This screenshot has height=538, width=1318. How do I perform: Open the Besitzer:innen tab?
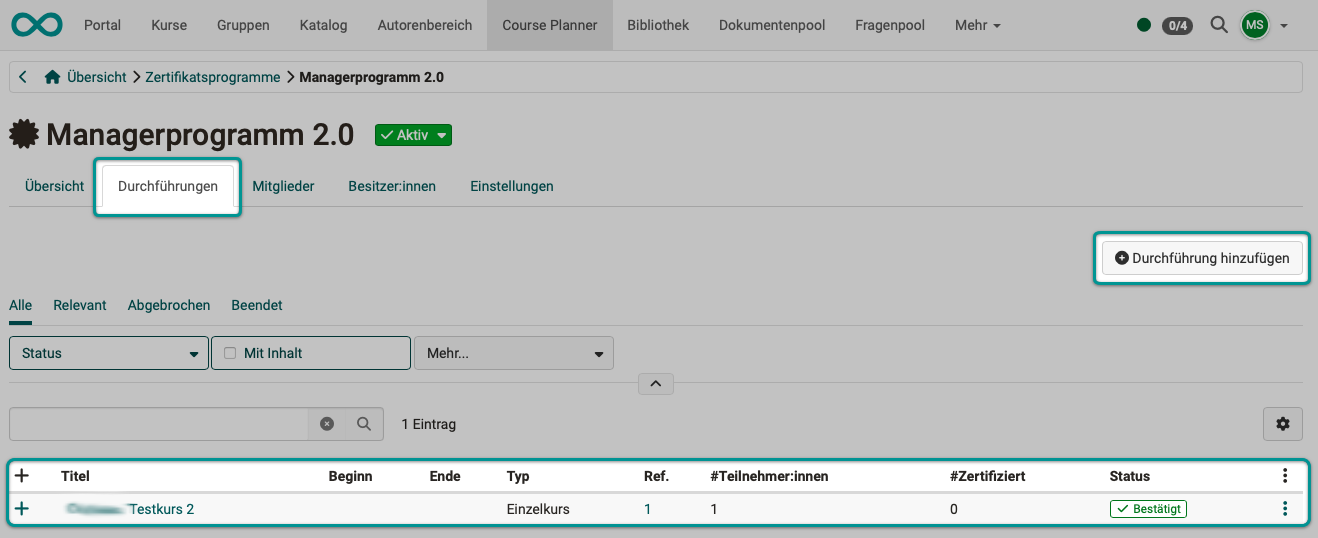coord(392,186)
